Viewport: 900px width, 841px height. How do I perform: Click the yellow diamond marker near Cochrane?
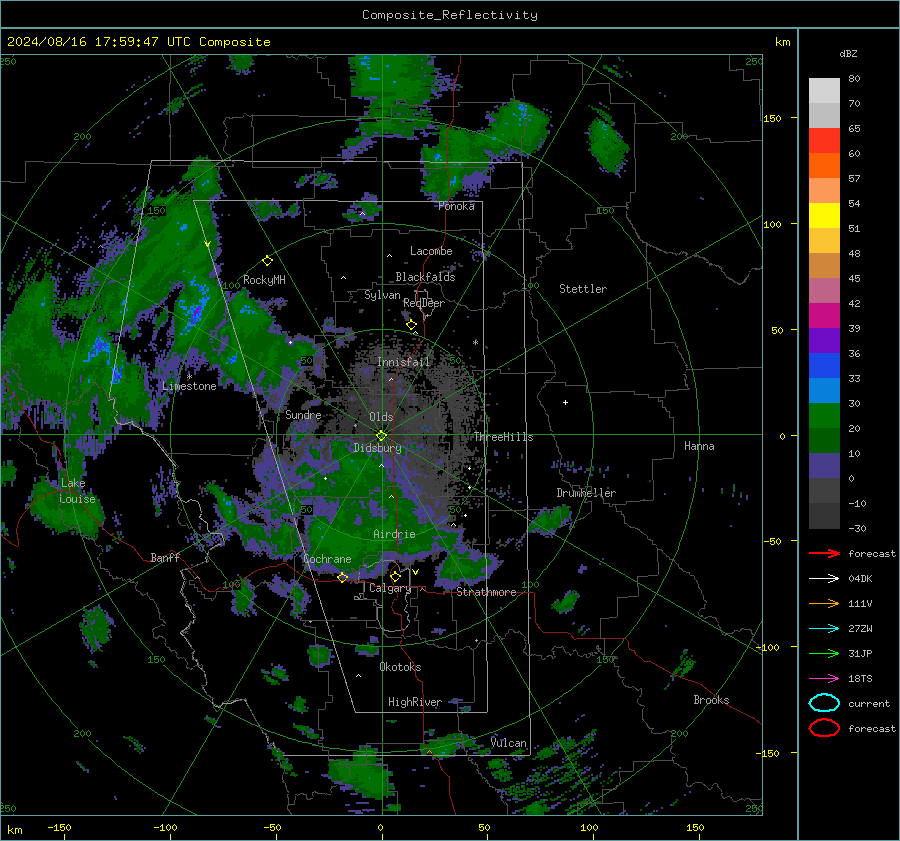pos(342,577)
